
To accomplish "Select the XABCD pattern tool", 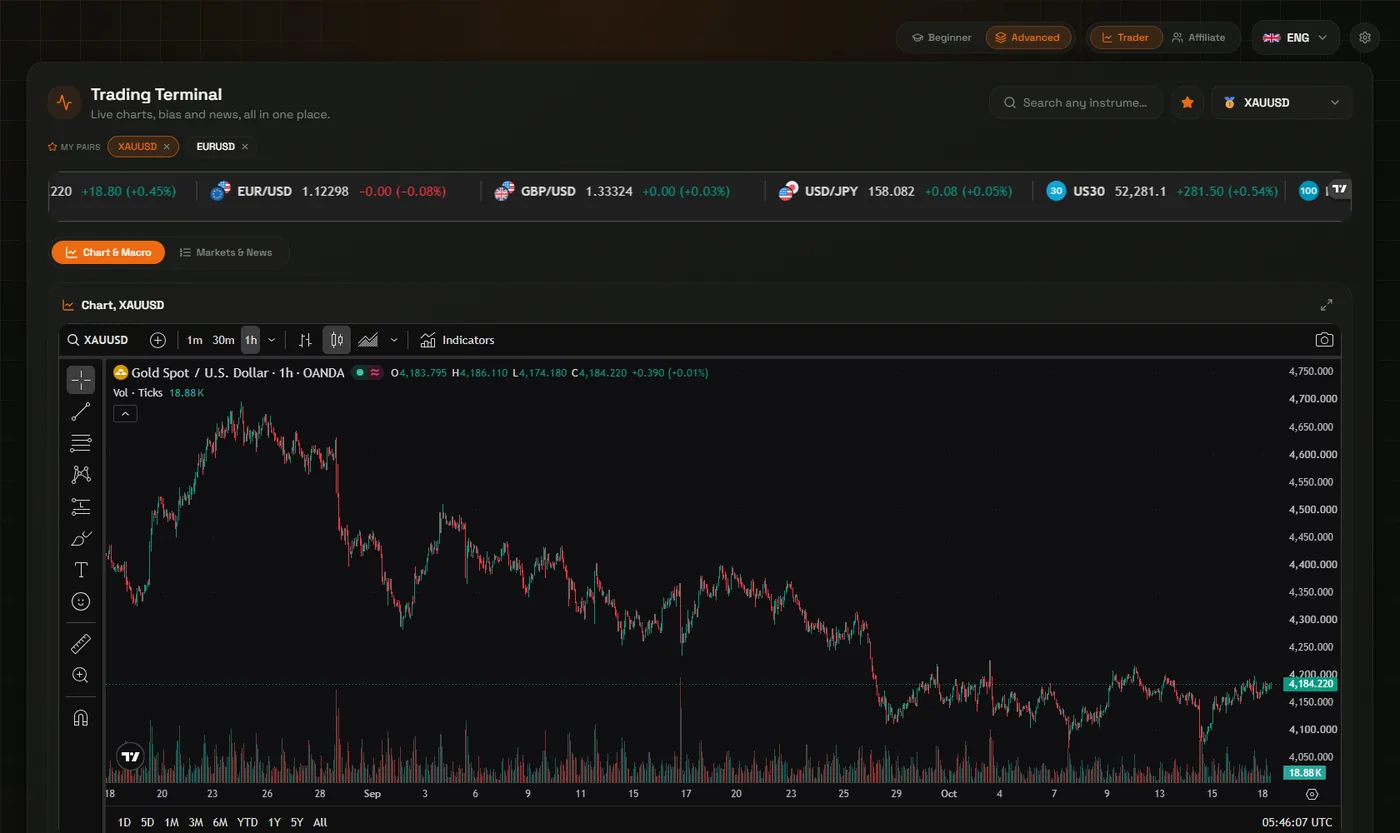I will (x=81, y=475).
